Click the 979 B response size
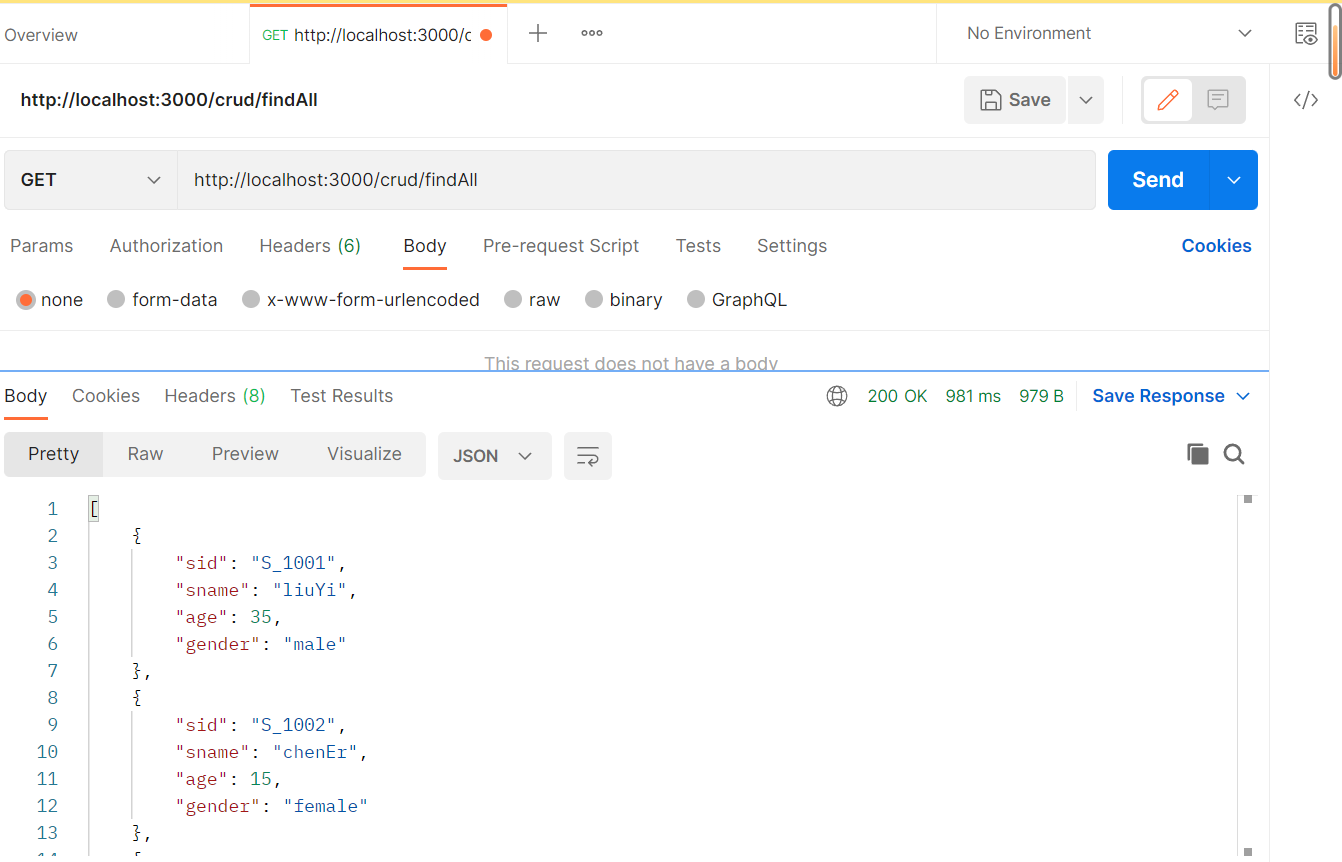1342x862 pixels. [1041, 396]
